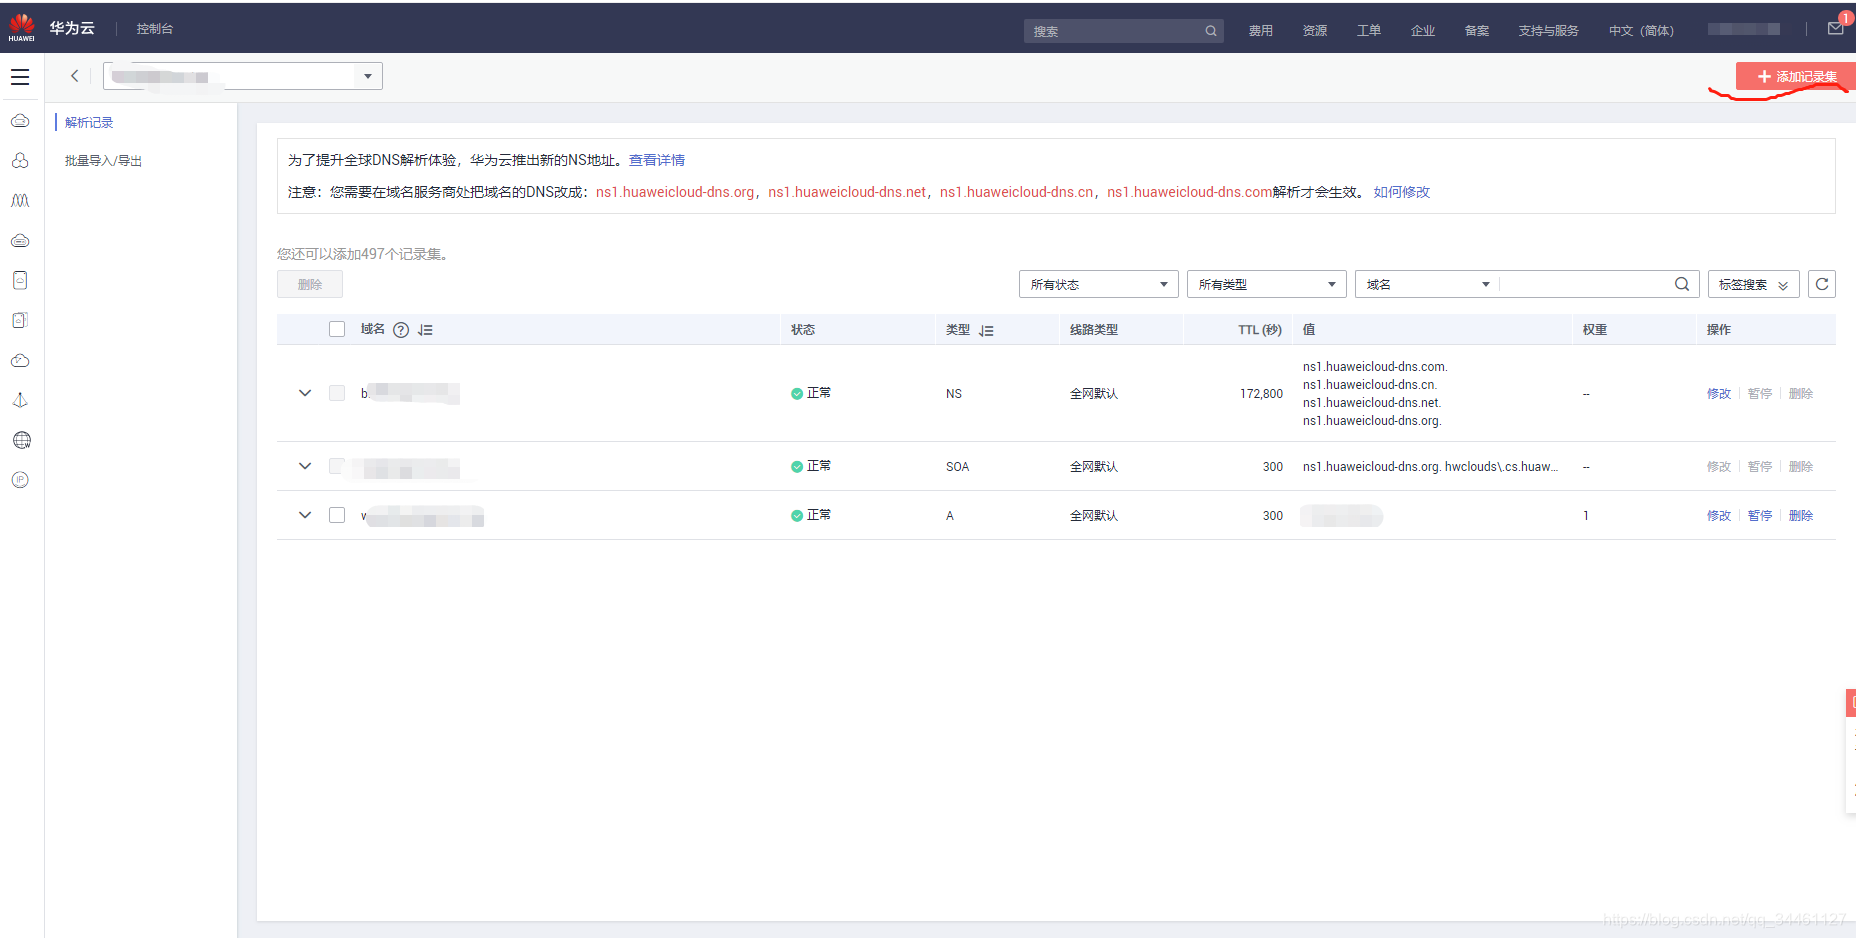
Task: Select all records with header checkbox
Action: click(x=337, y=329)
